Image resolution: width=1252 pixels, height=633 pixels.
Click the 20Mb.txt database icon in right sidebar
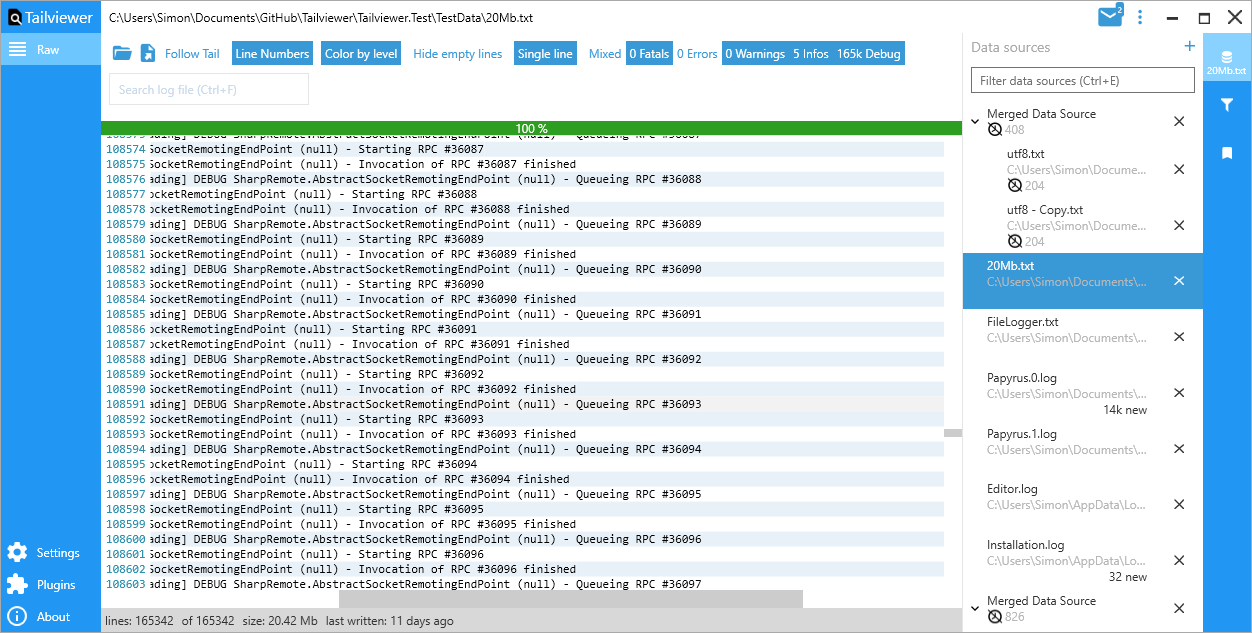tap(1226, 58)
